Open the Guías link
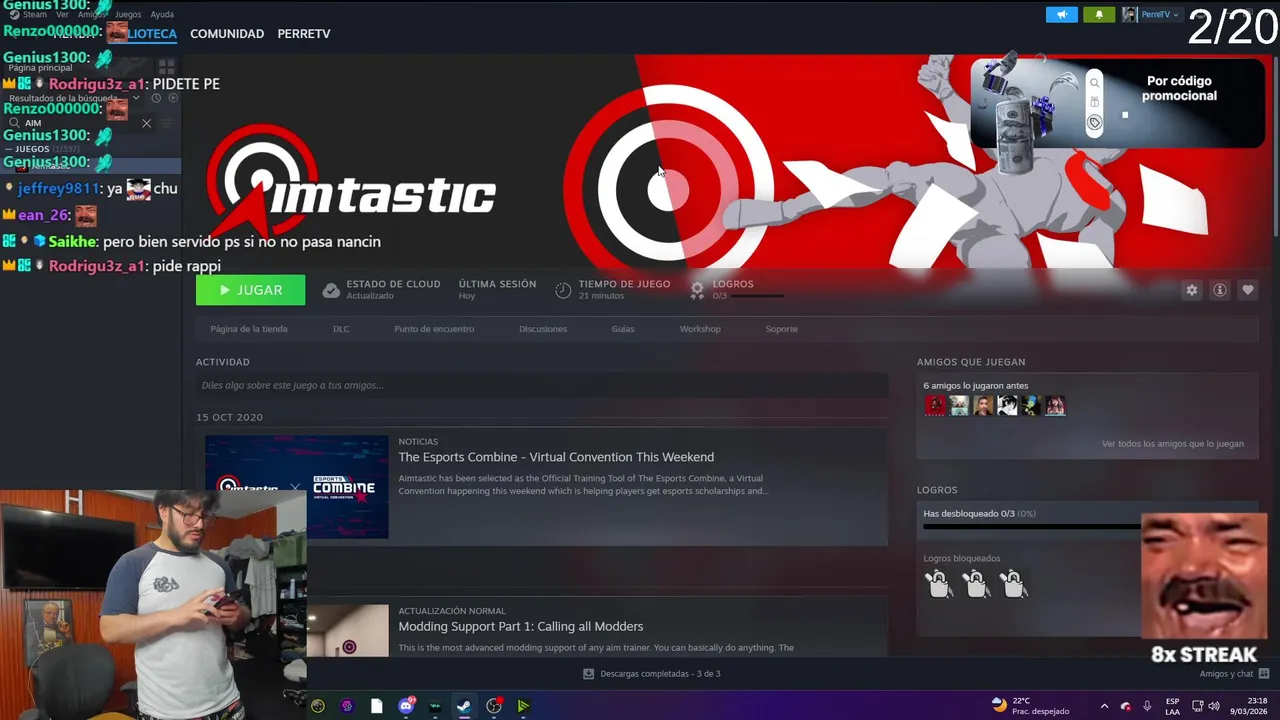1280x720 pixels. [x=623, y=329]
